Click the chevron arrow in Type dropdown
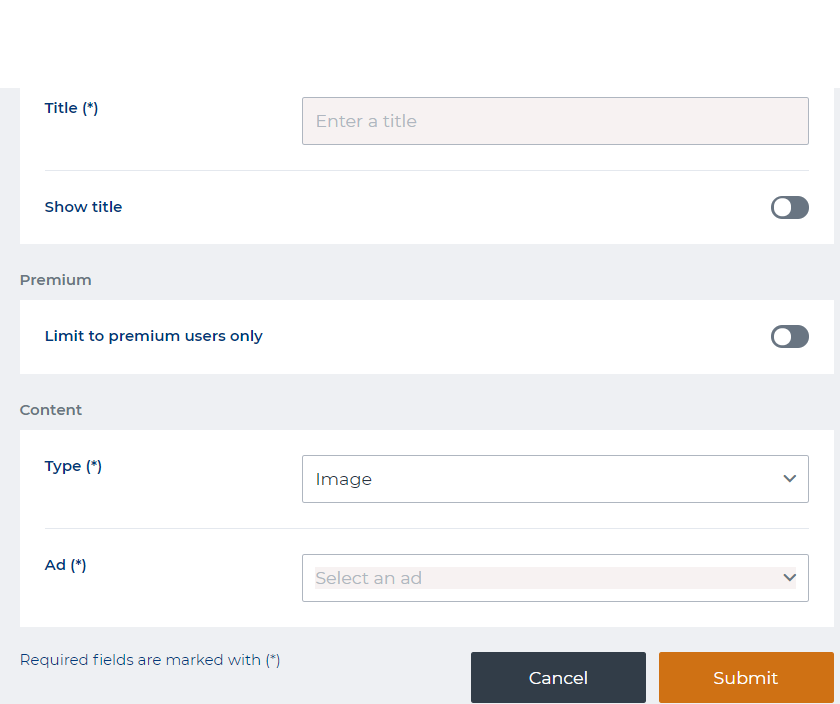This screenshot has width=840, height=704. 789,479
